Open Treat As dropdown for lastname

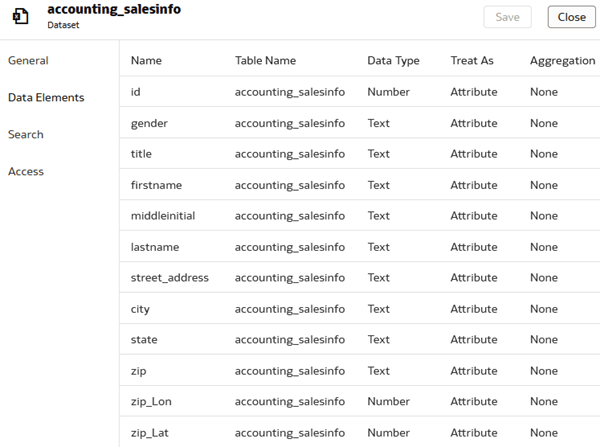click(x=473, y=247)
